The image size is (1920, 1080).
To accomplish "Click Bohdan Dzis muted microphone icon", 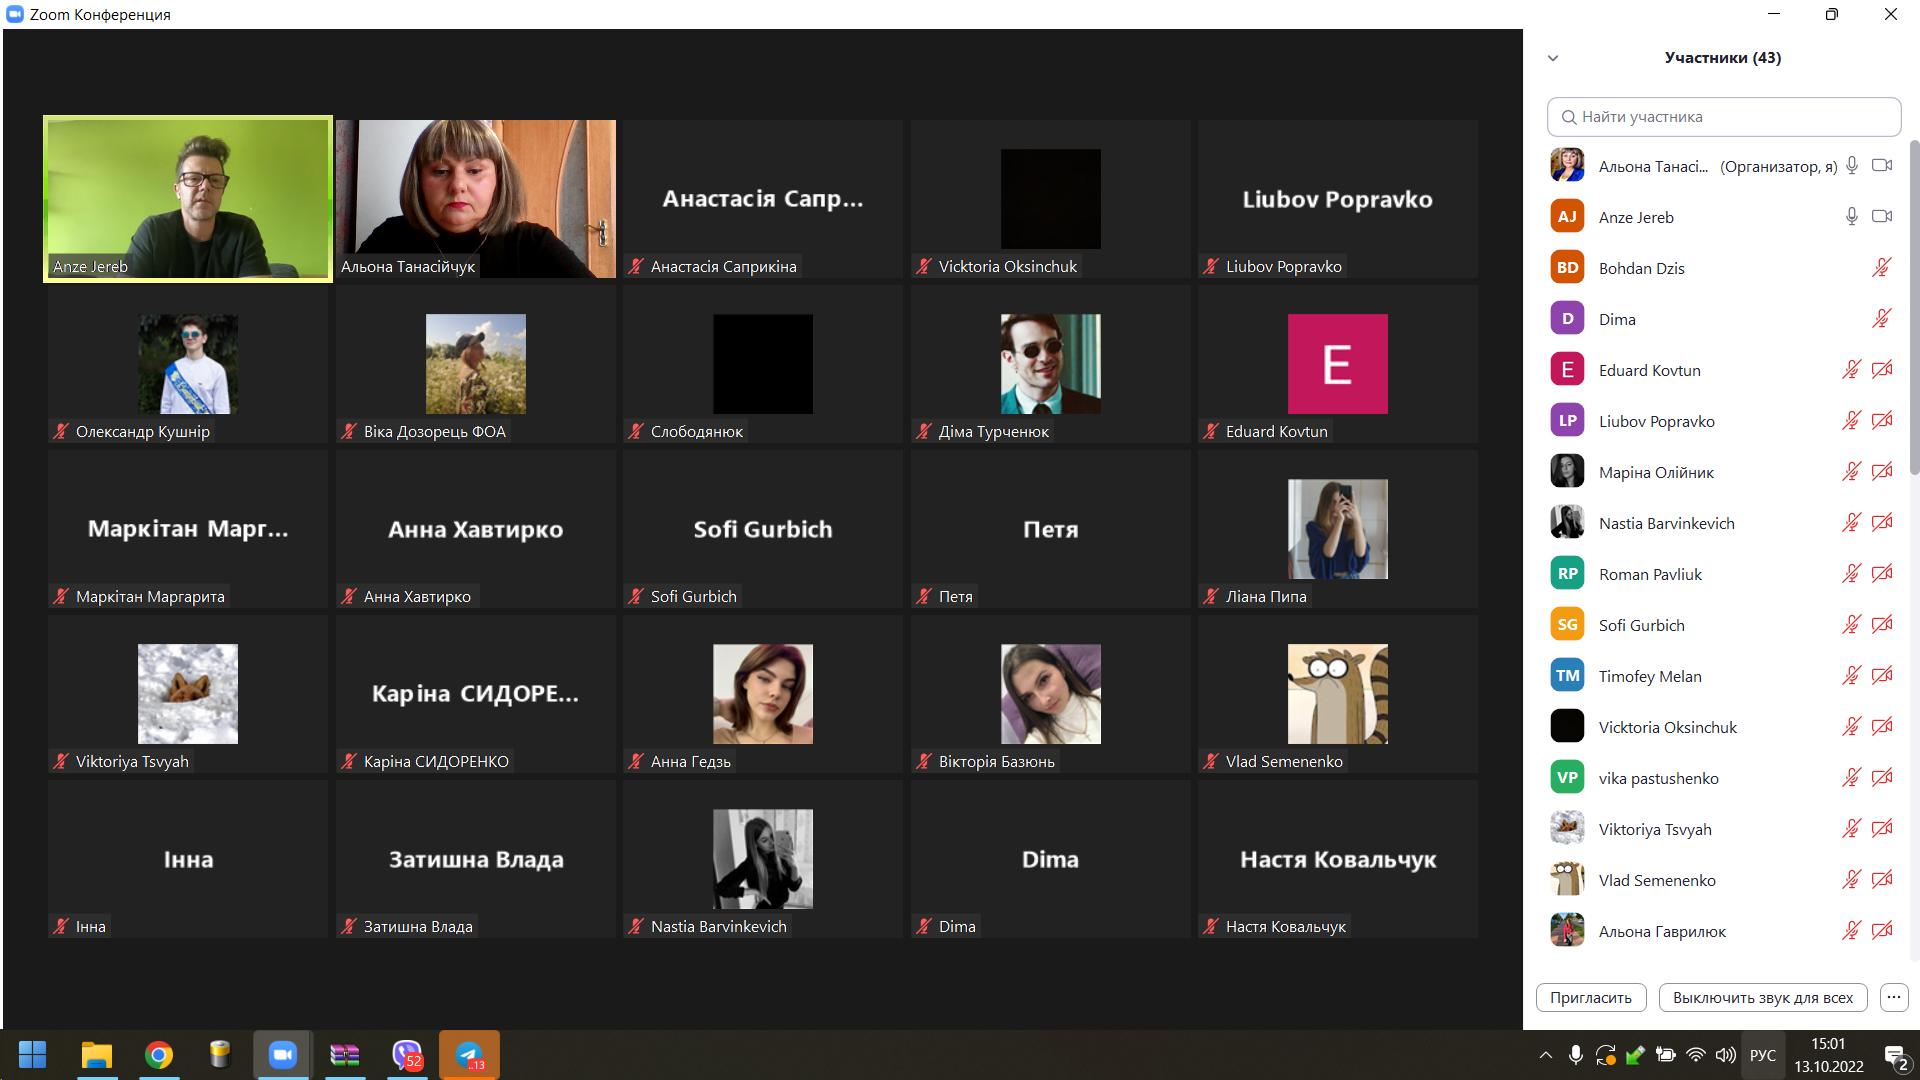I will click(x=1881, y=268).
